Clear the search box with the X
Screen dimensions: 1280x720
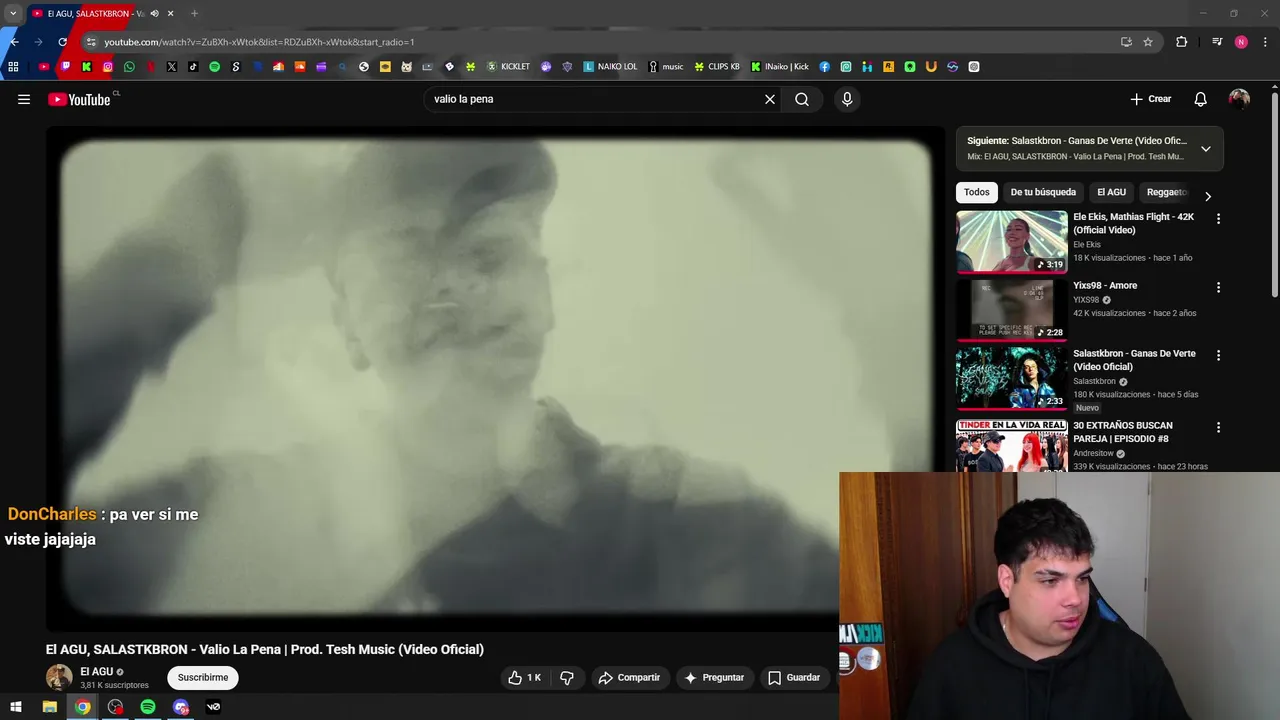tap(770, 99)
